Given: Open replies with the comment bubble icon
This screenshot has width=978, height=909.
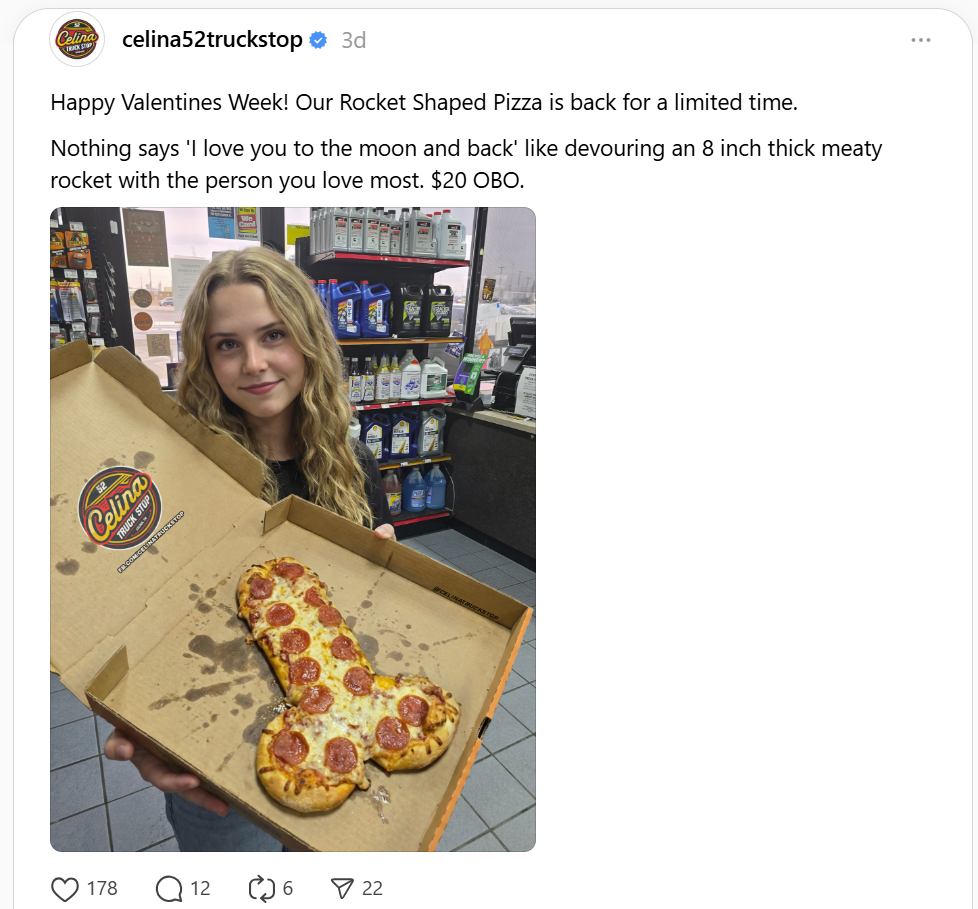Looking at the screenshot, I should [169, 888].
